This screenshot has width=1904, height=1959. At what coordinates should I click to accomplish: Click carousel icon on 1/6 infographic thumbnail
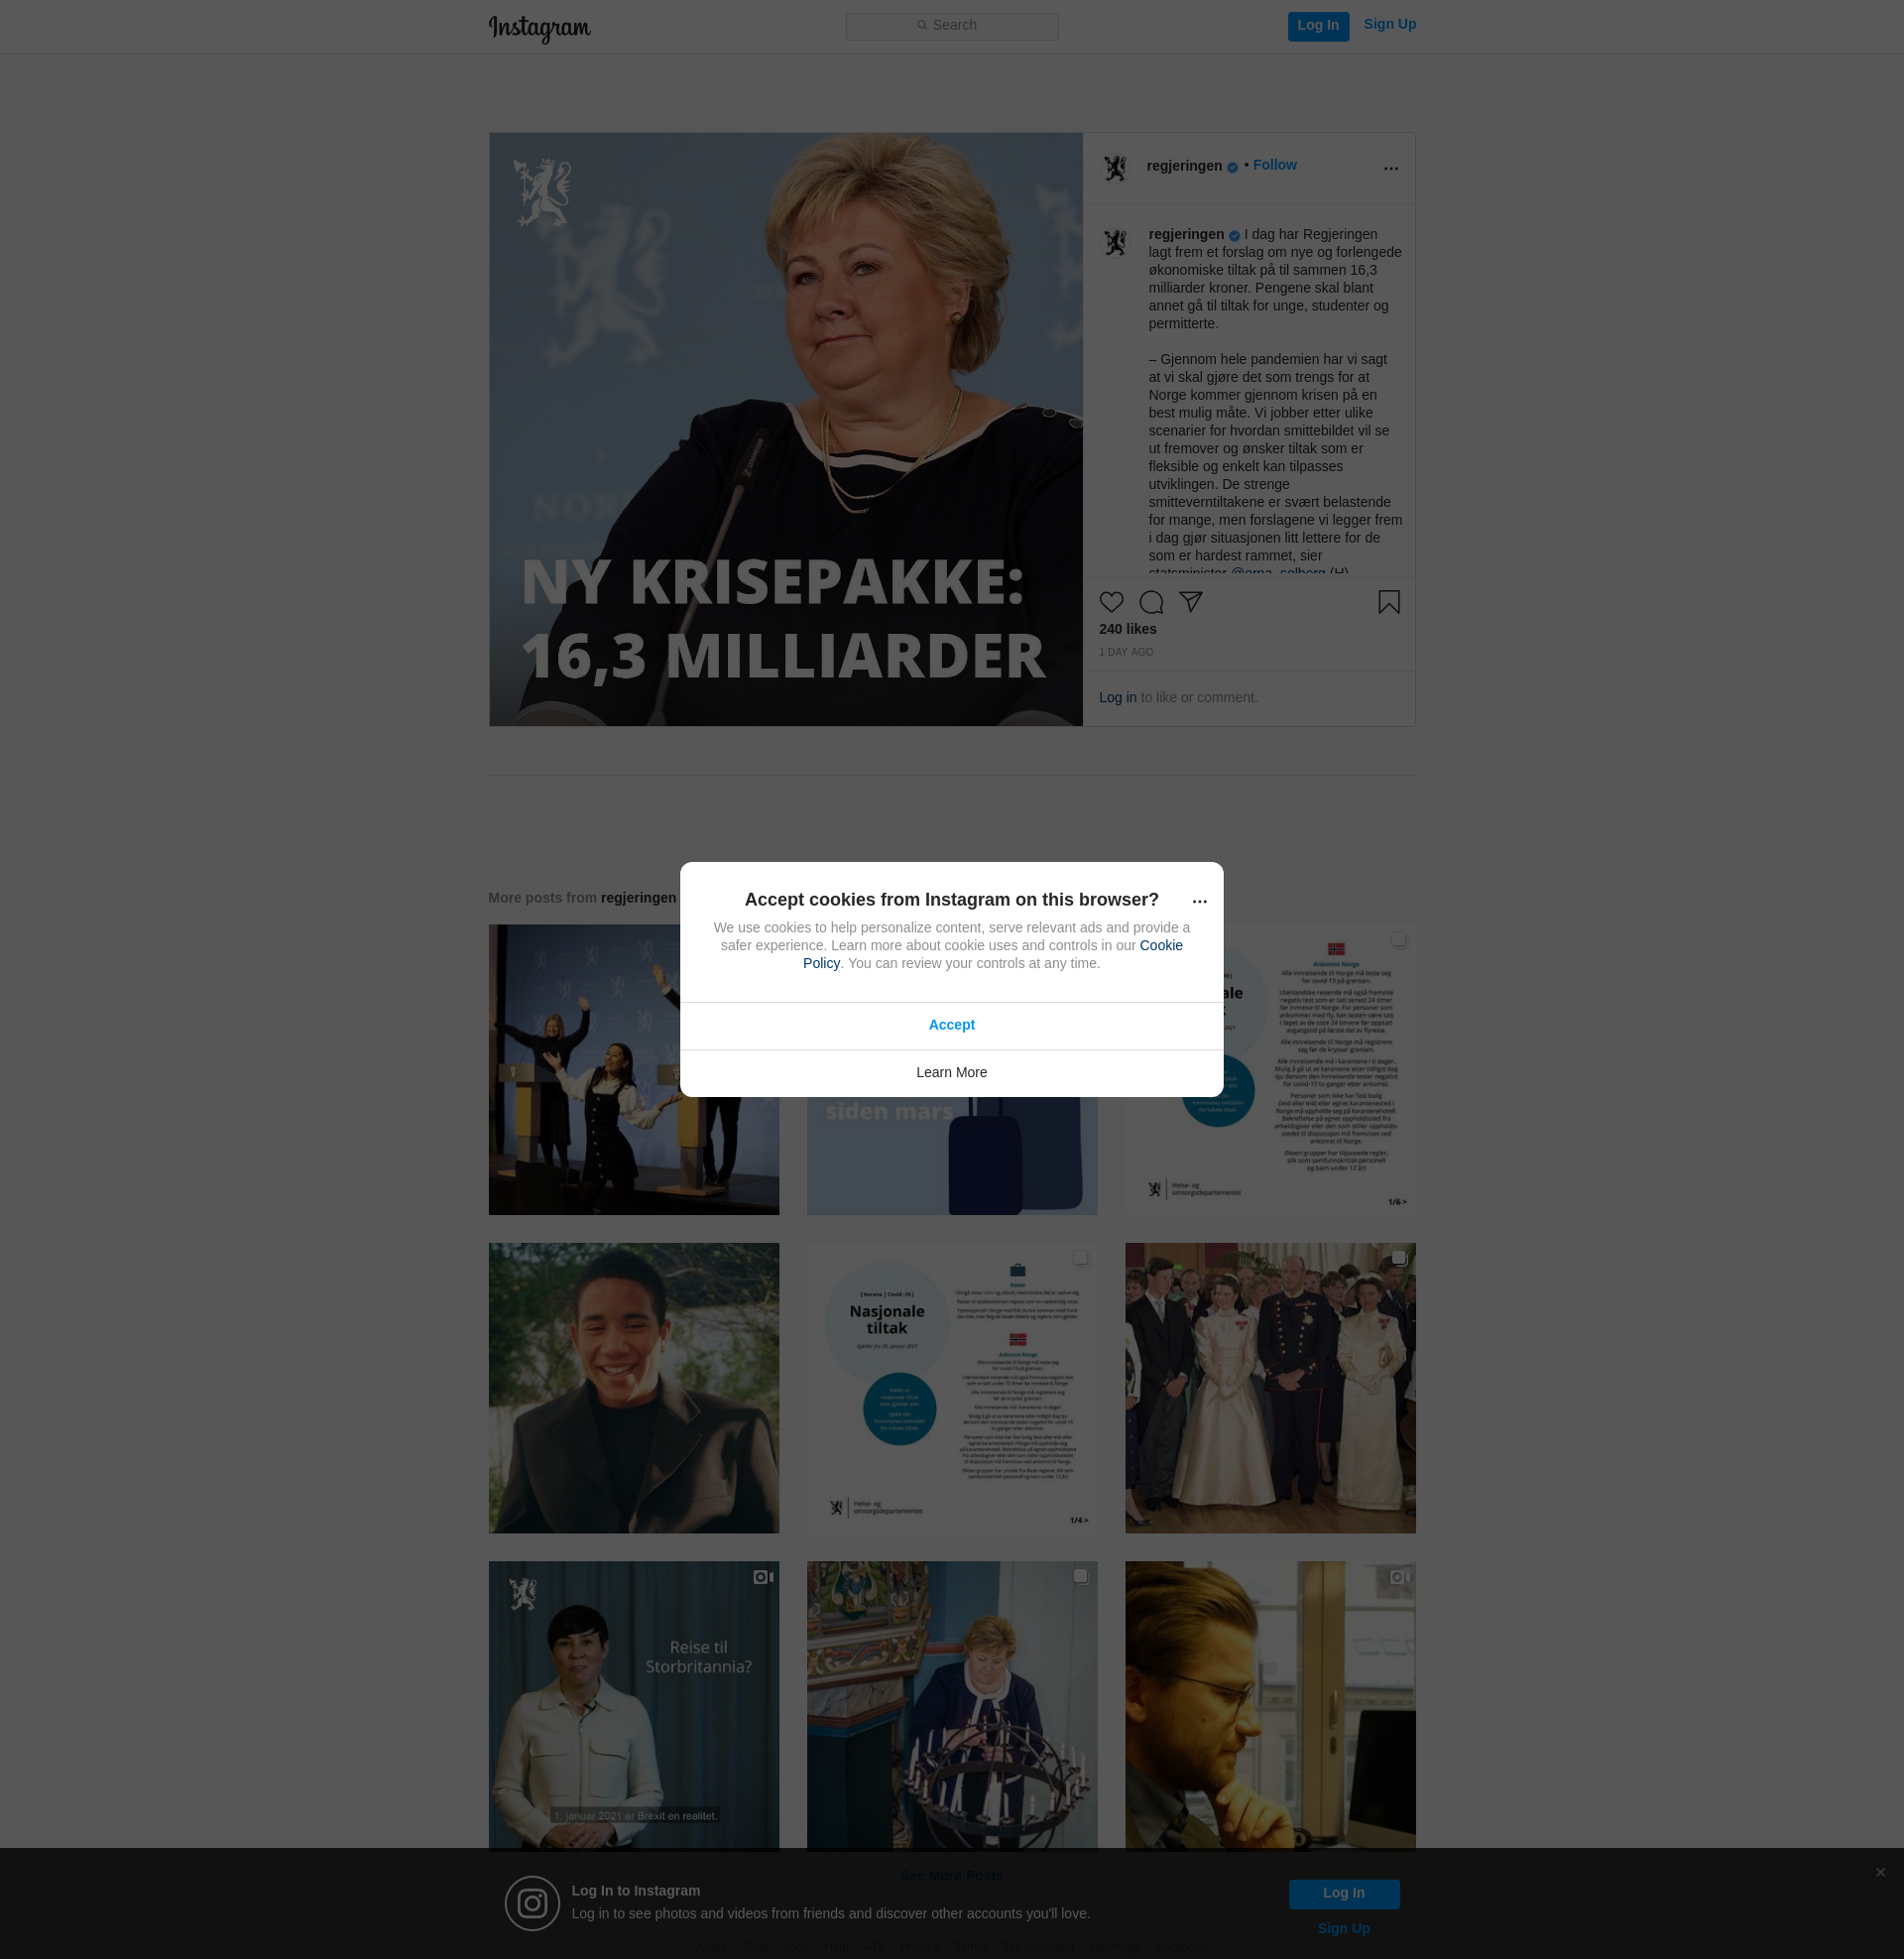1398,940
